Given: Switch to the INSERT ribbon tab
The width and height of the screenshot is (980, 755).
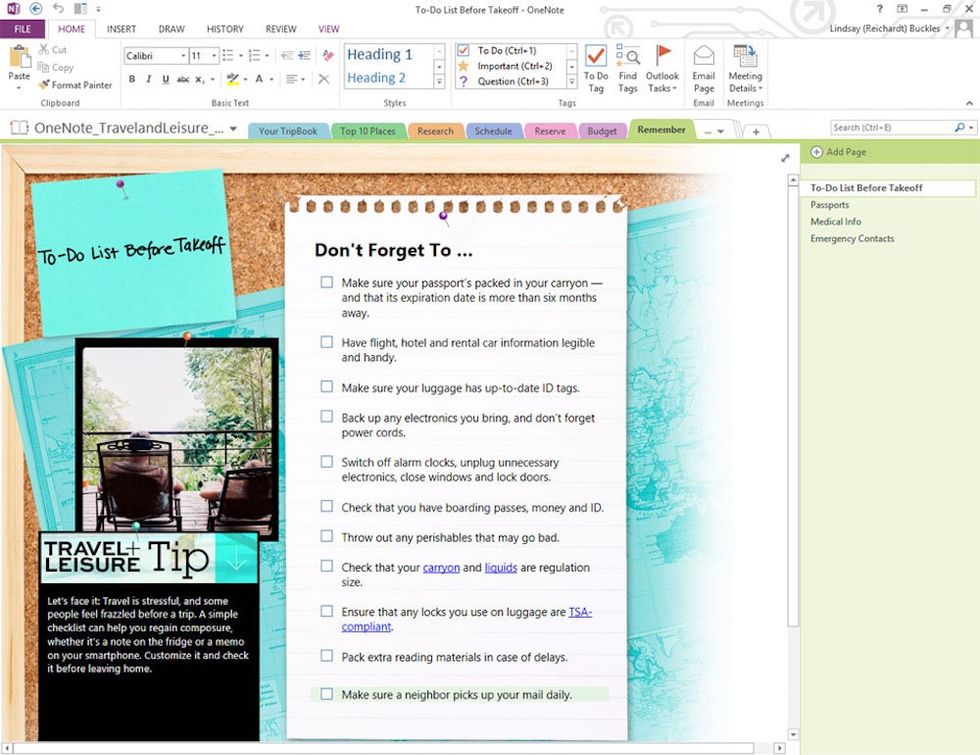Looking at the screenshot, I should coord(121,29).
